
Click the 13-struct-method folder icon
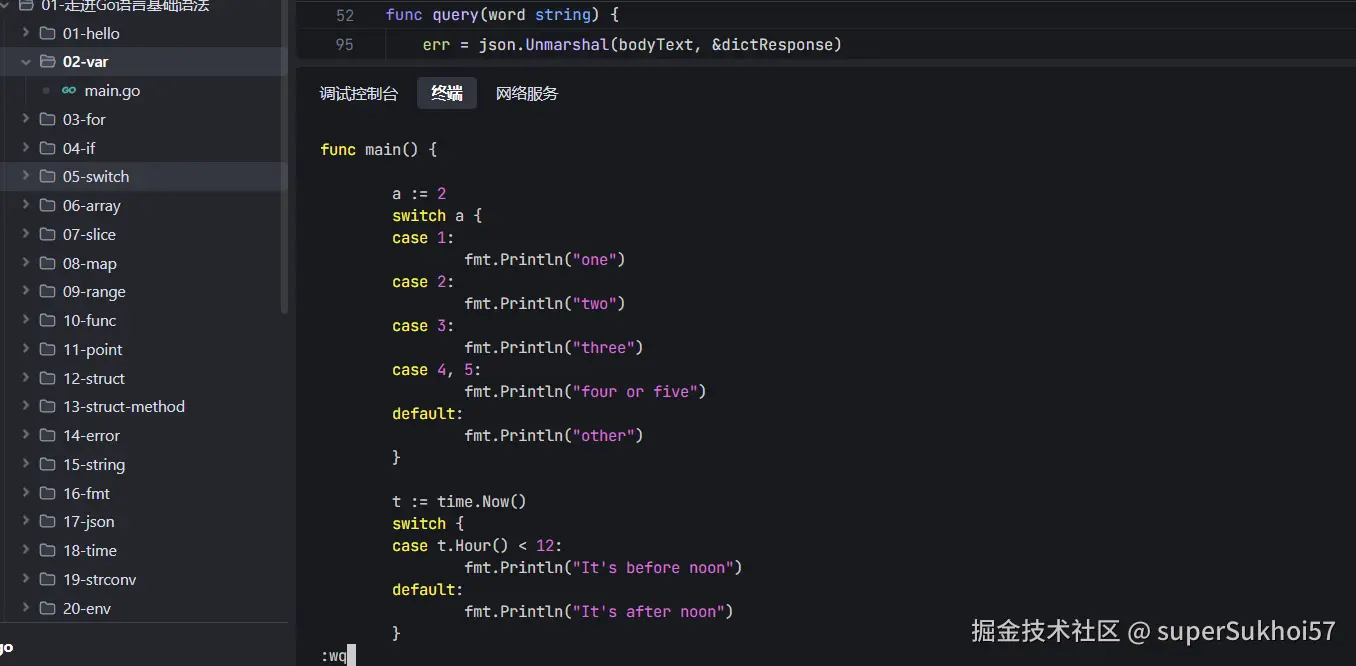[x=47, y=406]
